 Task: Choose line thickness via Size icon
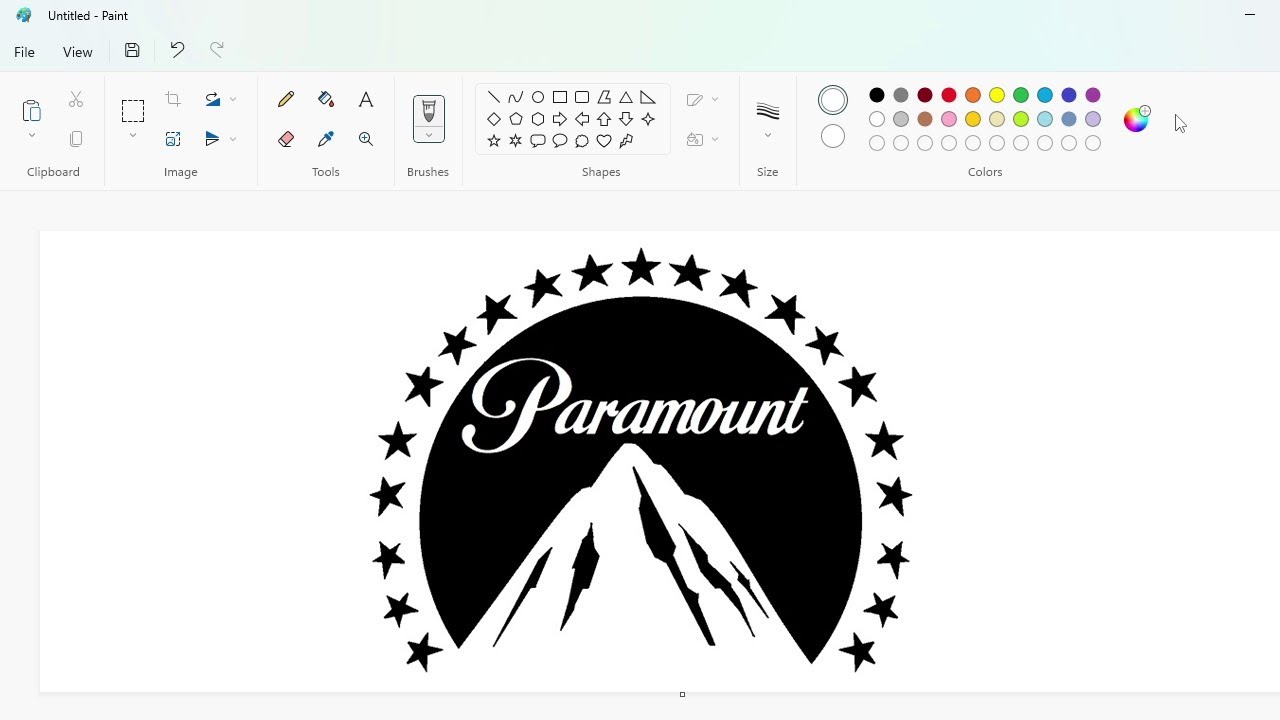click(x=768, y=110)
